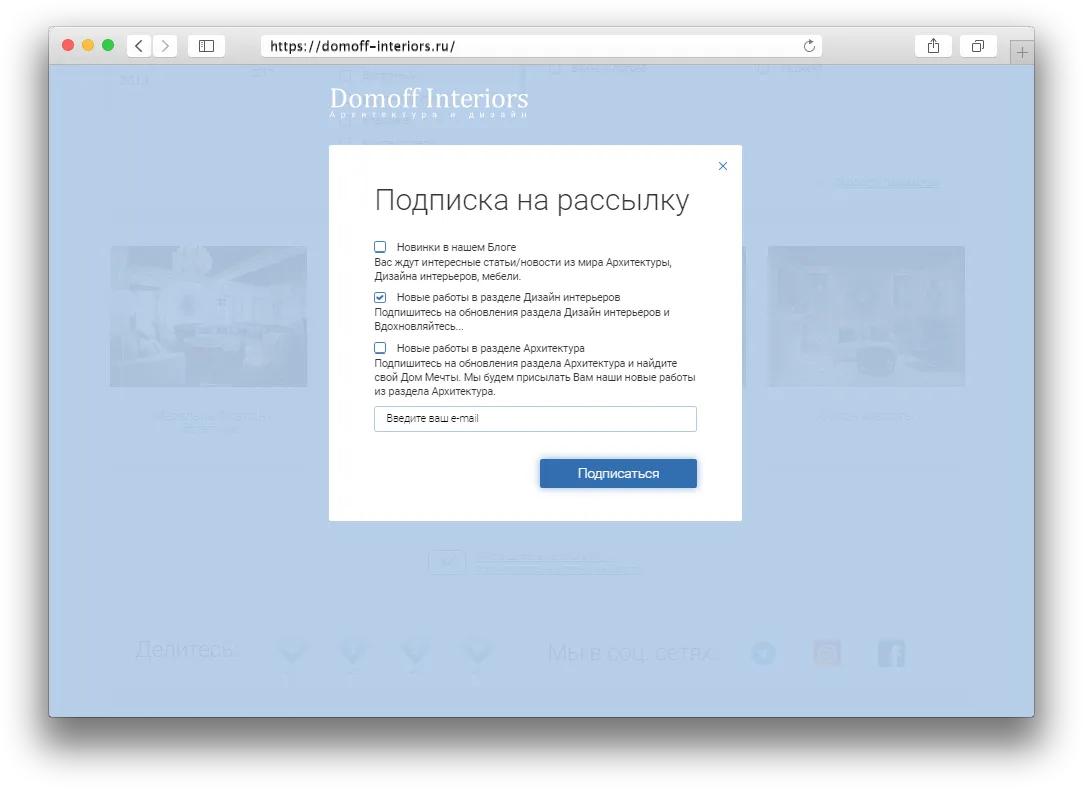Image resolution: width=1083 pixels, height=788 pixels.
Task: Go back using Safari's back arrow
Action: click(139, 46)
